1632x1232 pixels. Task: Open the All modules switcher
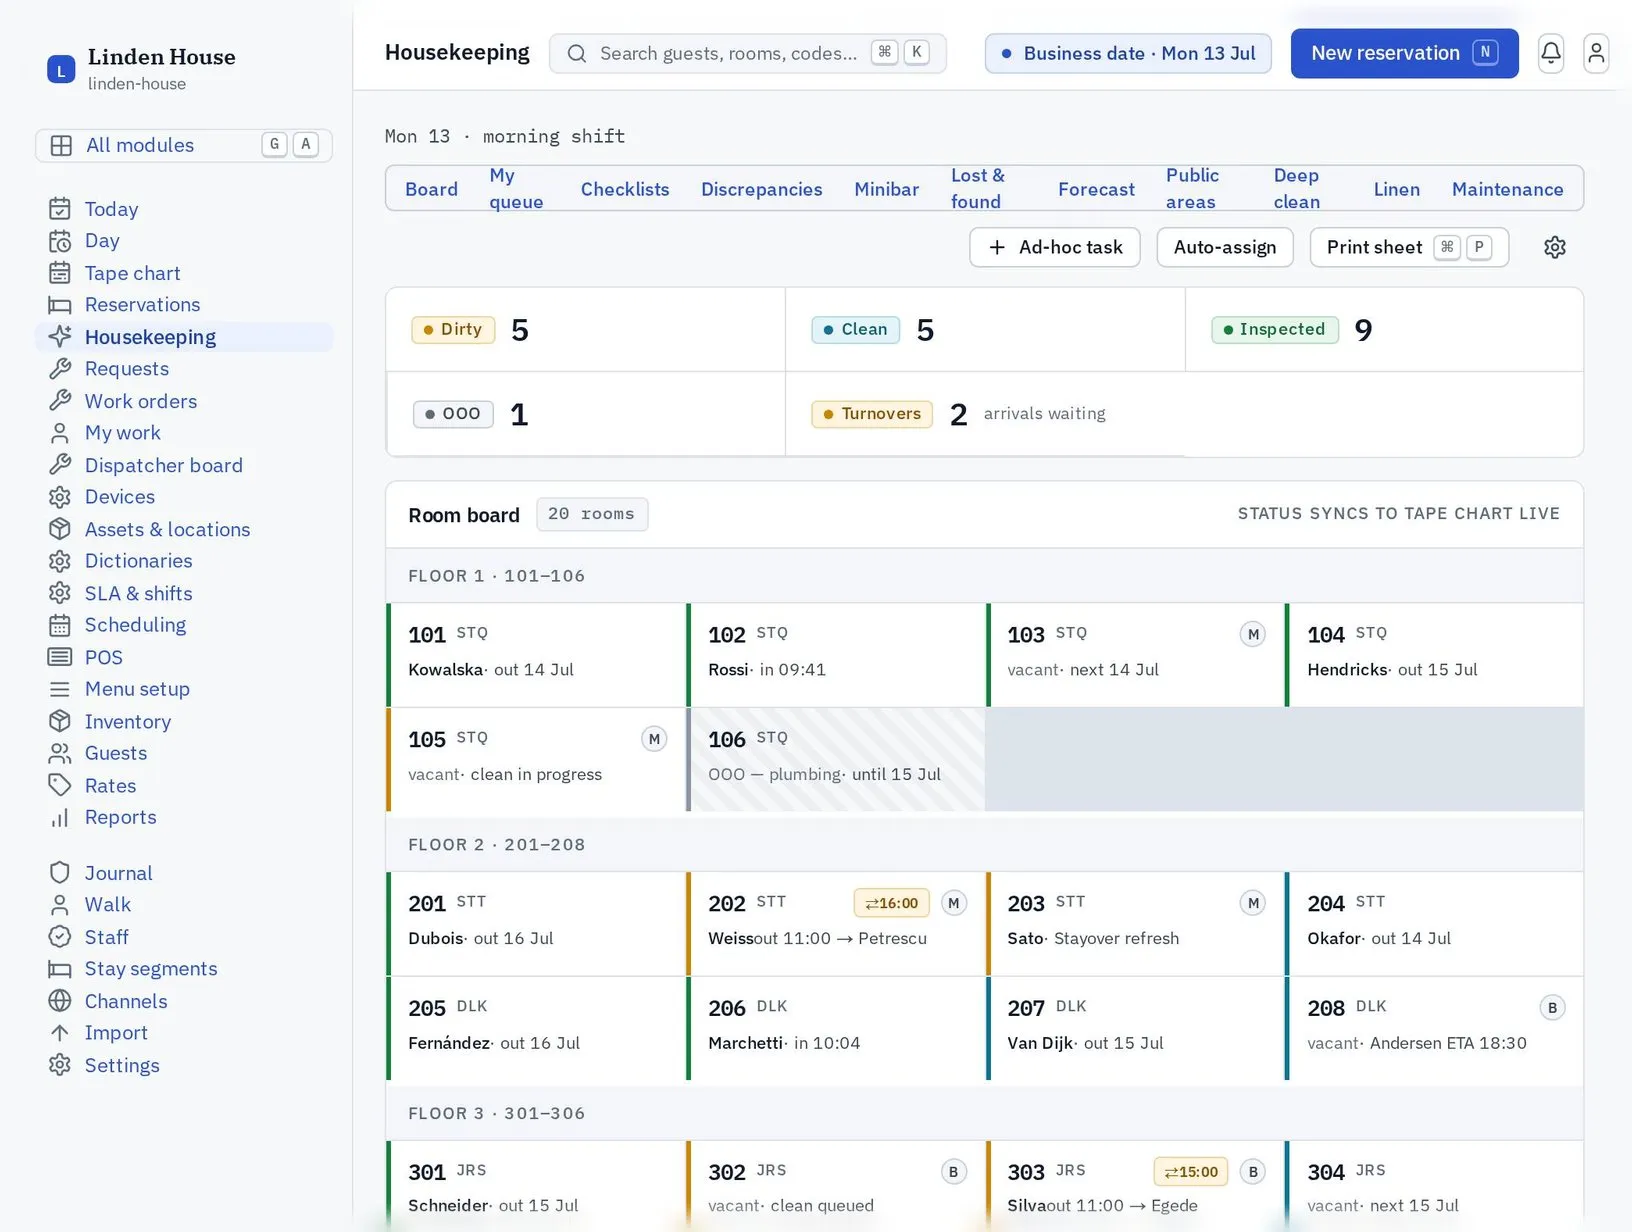tap(184, 145)
